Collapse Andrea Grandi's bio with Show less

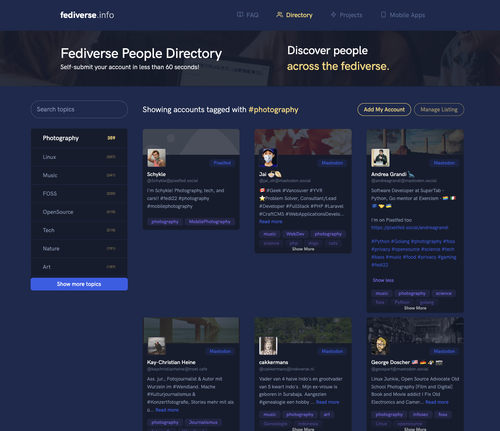[x=383, y=280]
